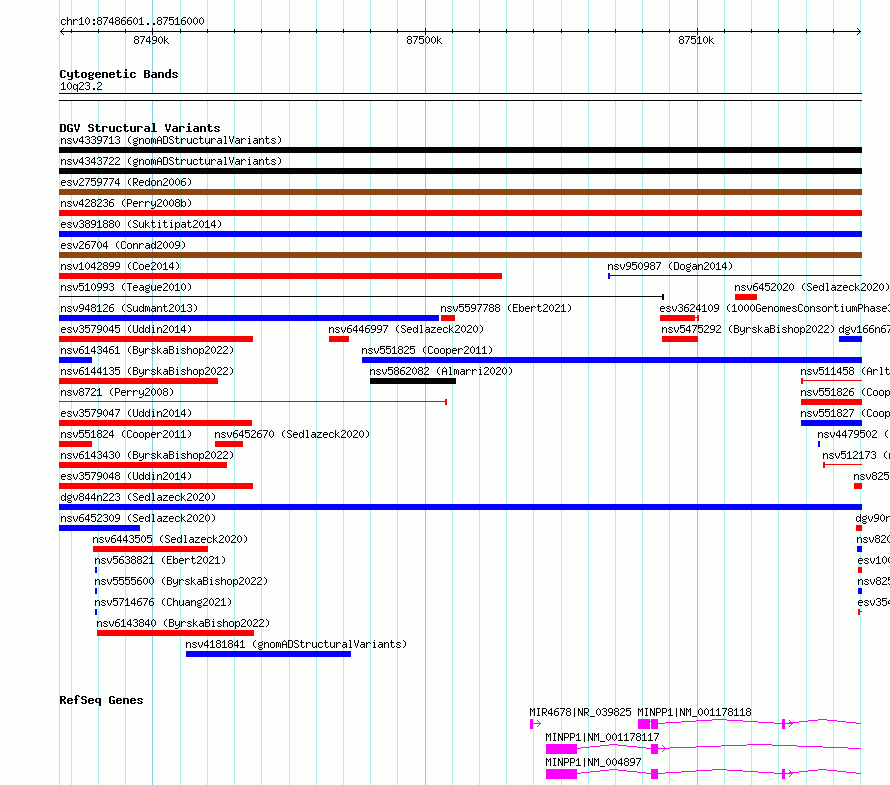890x785 pixels.
Task: Click the left arrow of the ruler
Action: tap(63, 31)
